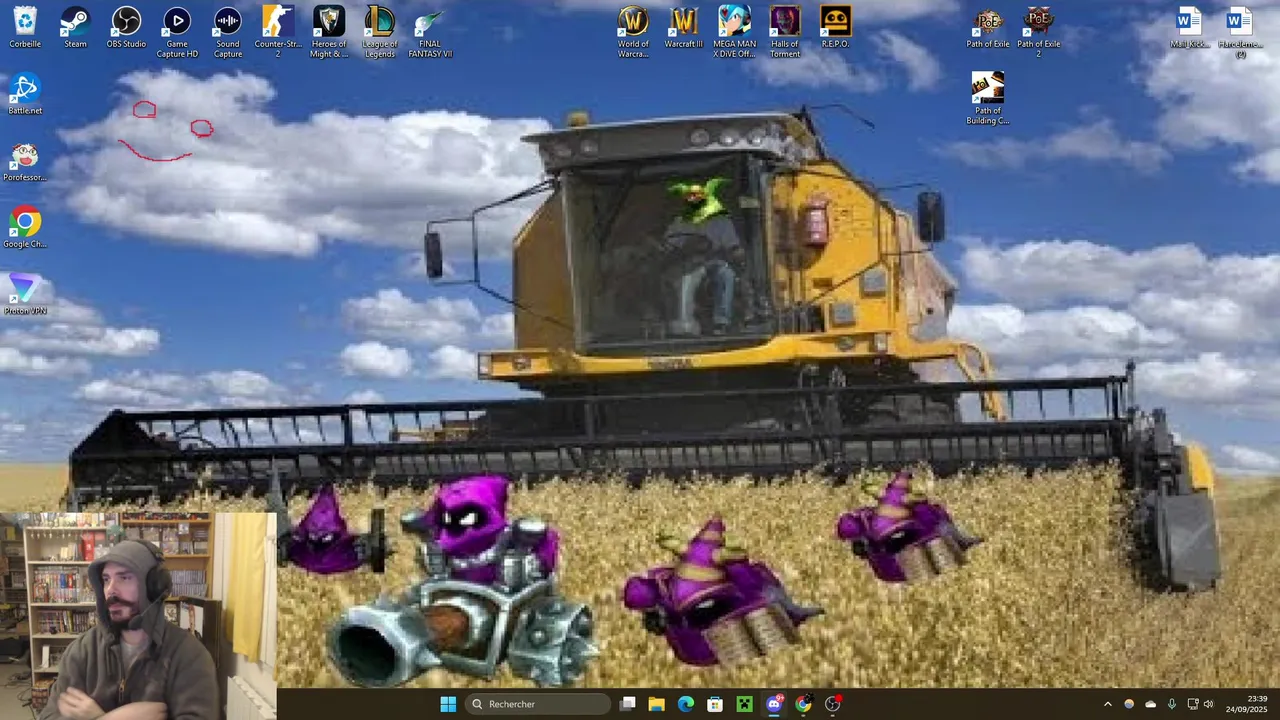Select the Warcraft III shortcut
The width and height of the screenshot is (1280, 720).
pyautogui.click(x=684, y=27)
